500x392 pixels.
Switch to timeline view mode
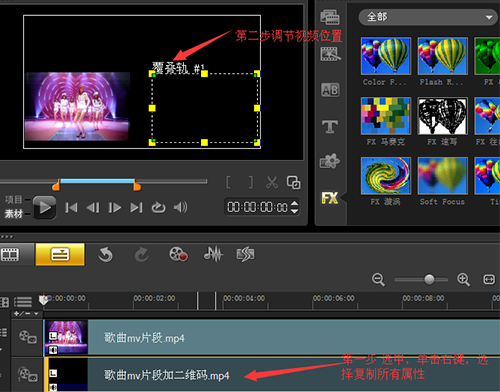click(60, 254)
